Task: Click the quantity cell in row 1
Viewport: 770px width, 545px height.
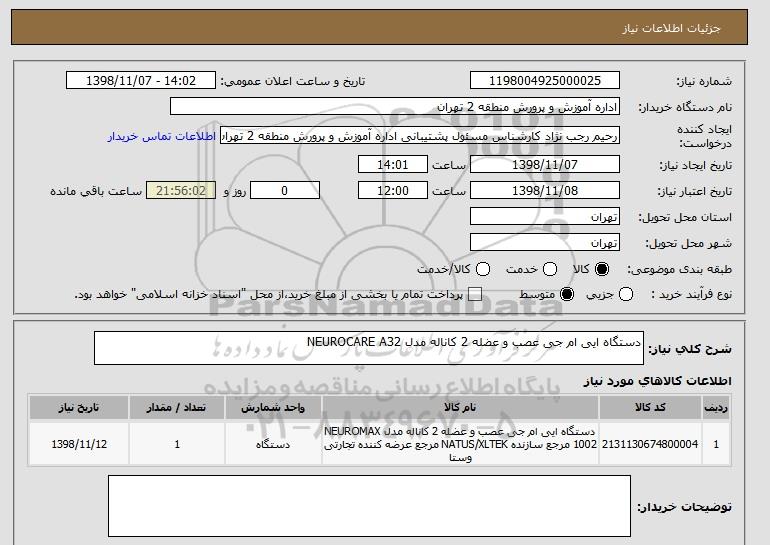Action: (x=177, y=444)
